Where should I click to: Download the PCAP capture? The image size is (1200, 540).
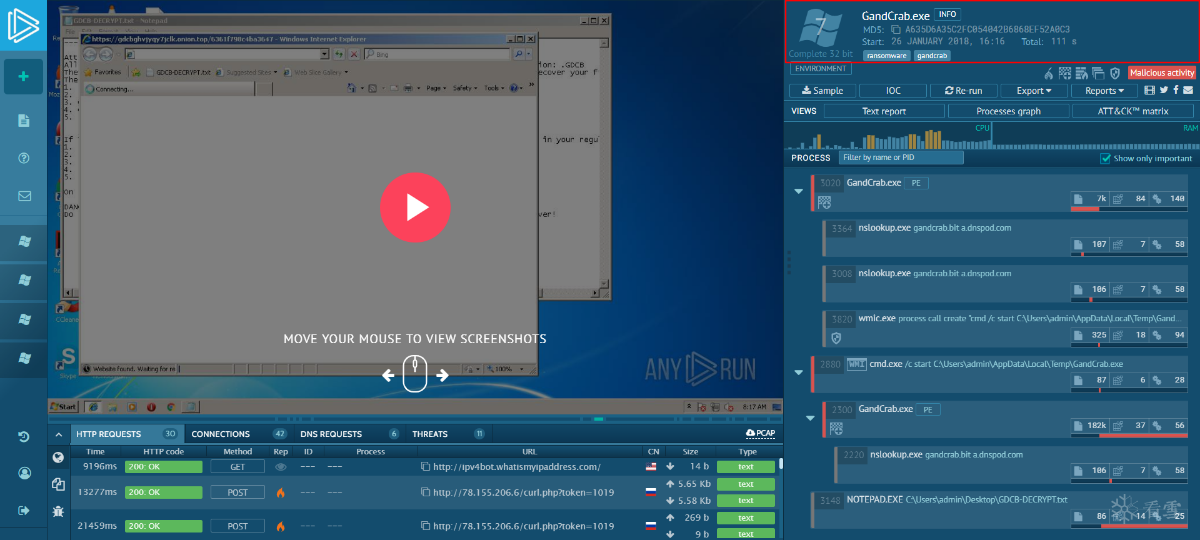760,434
